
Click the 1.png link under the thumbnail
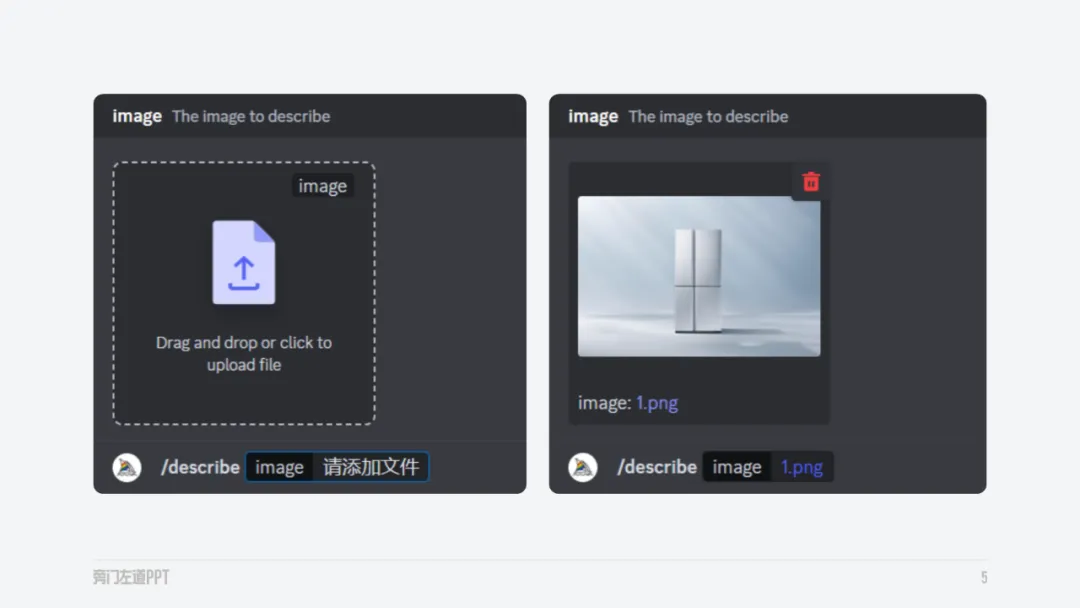coord(656,403)
